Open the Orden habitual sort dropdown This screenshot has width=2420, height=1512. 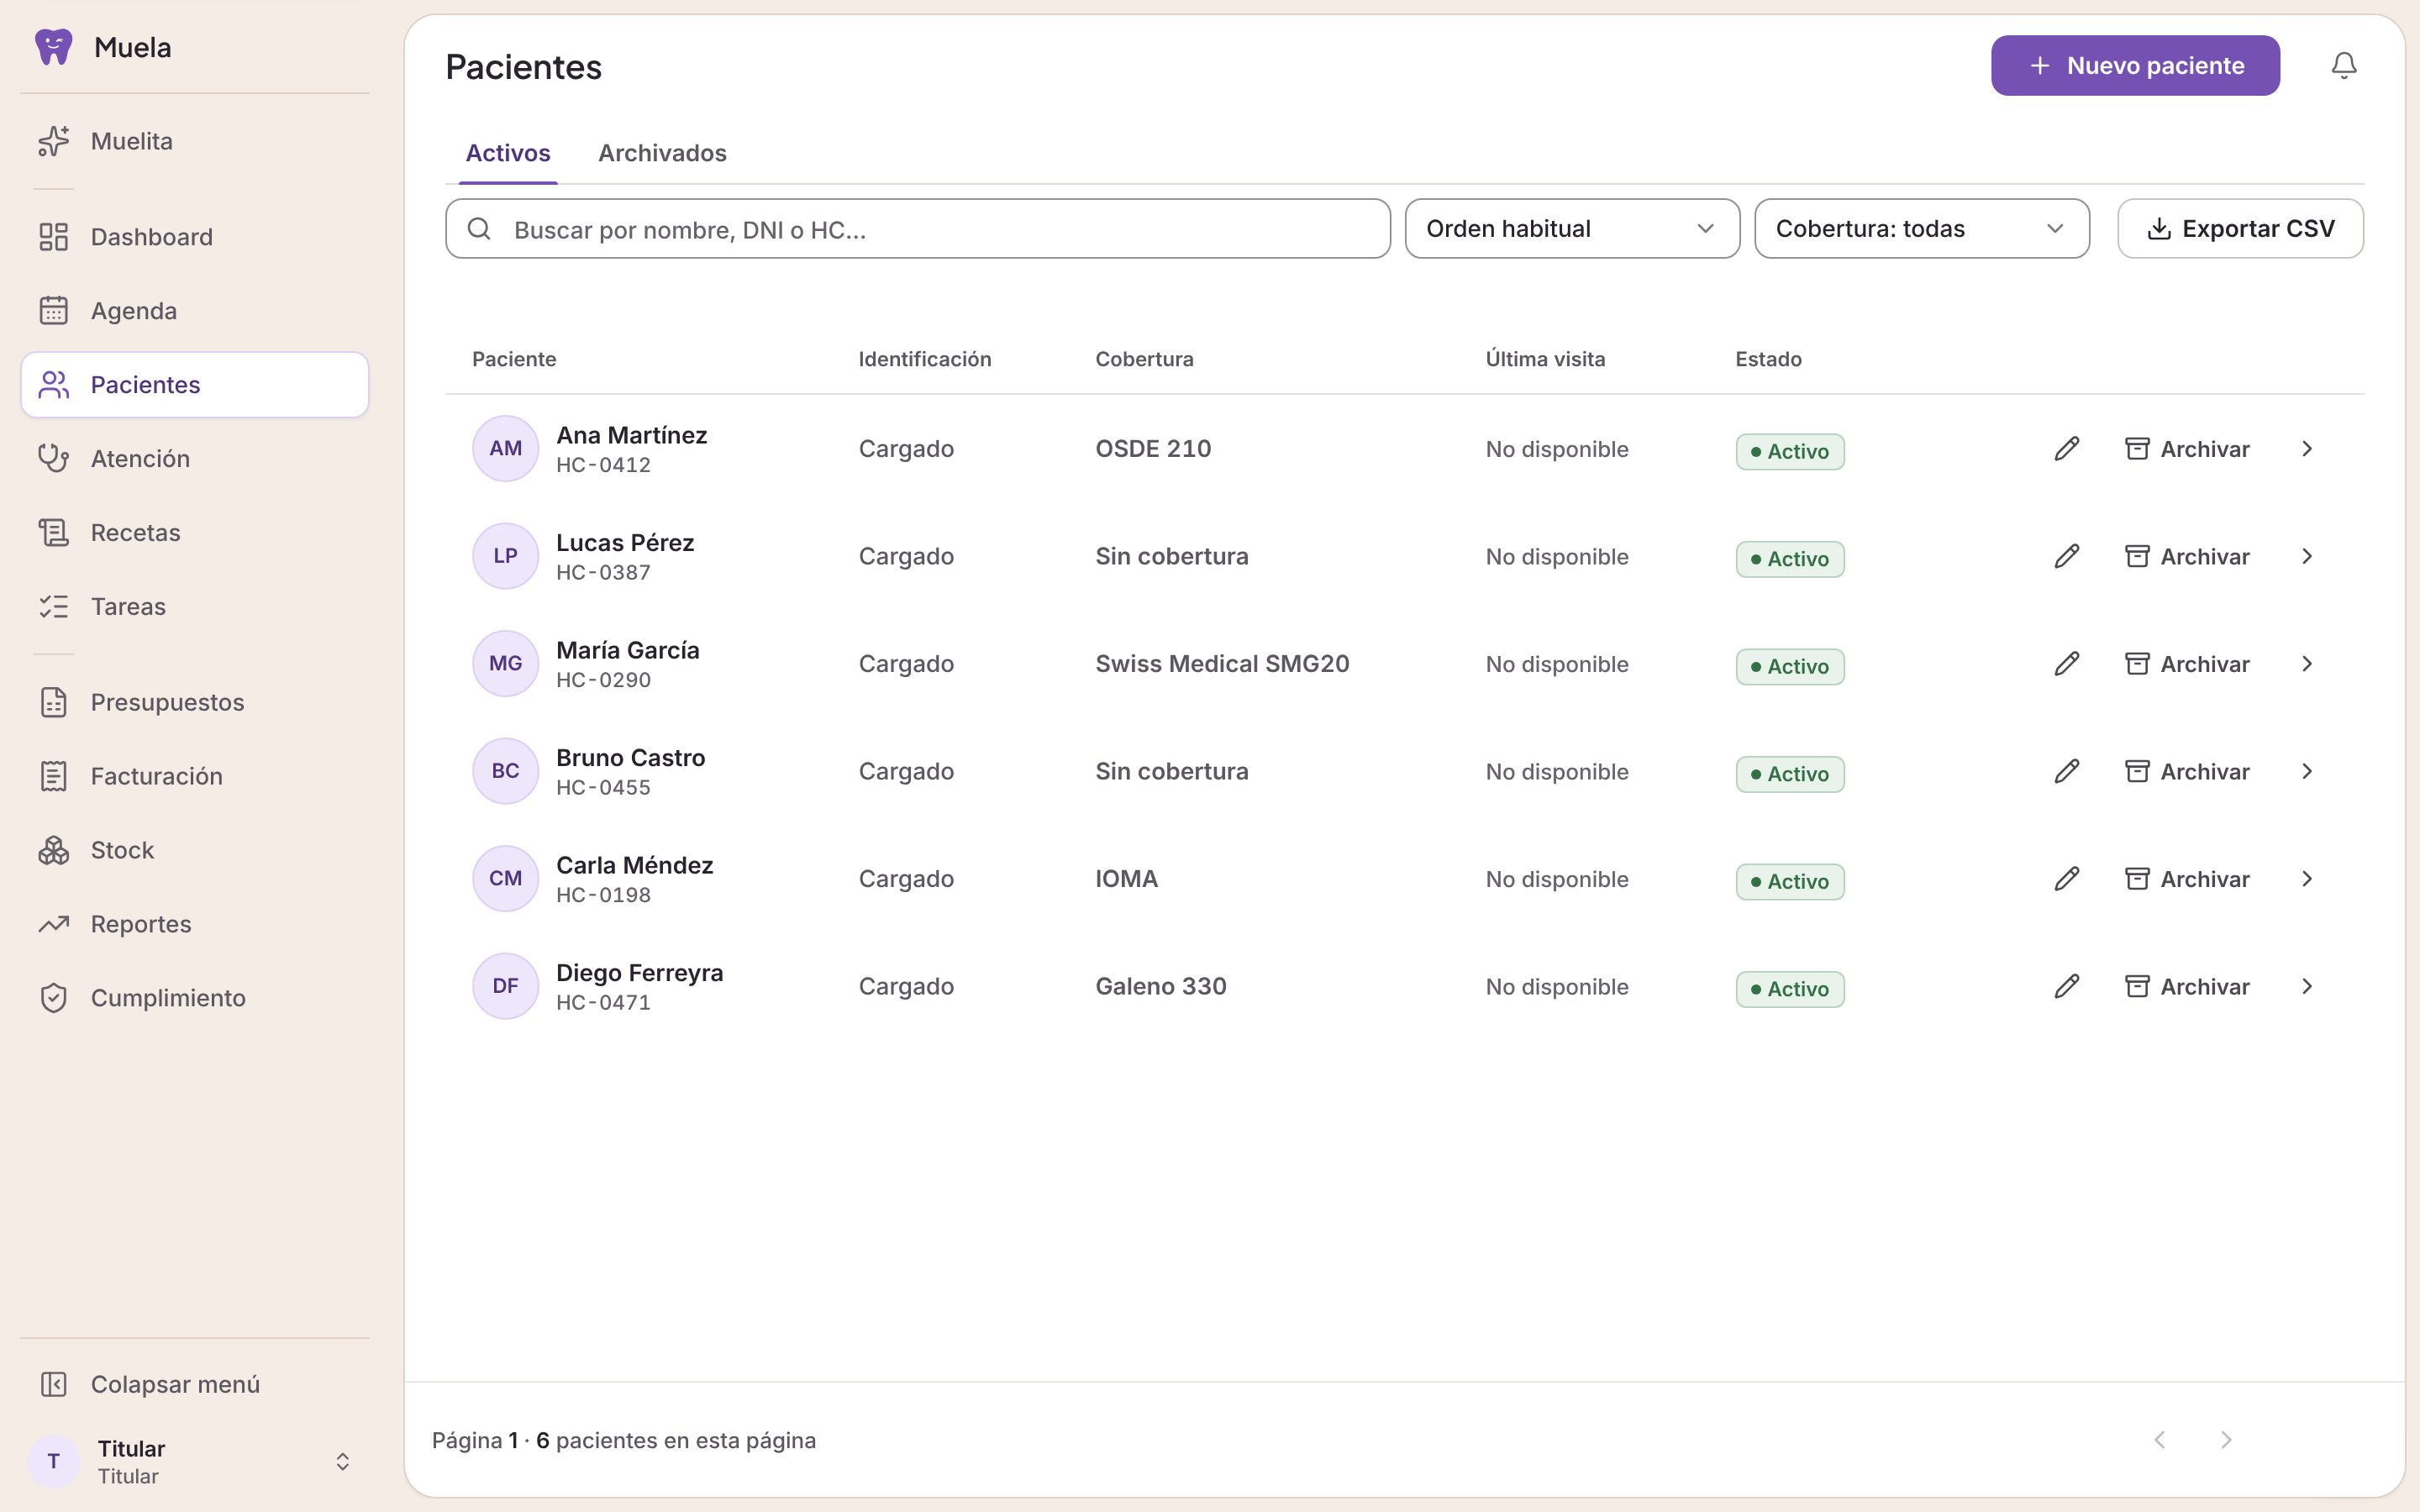[1572, 229]
